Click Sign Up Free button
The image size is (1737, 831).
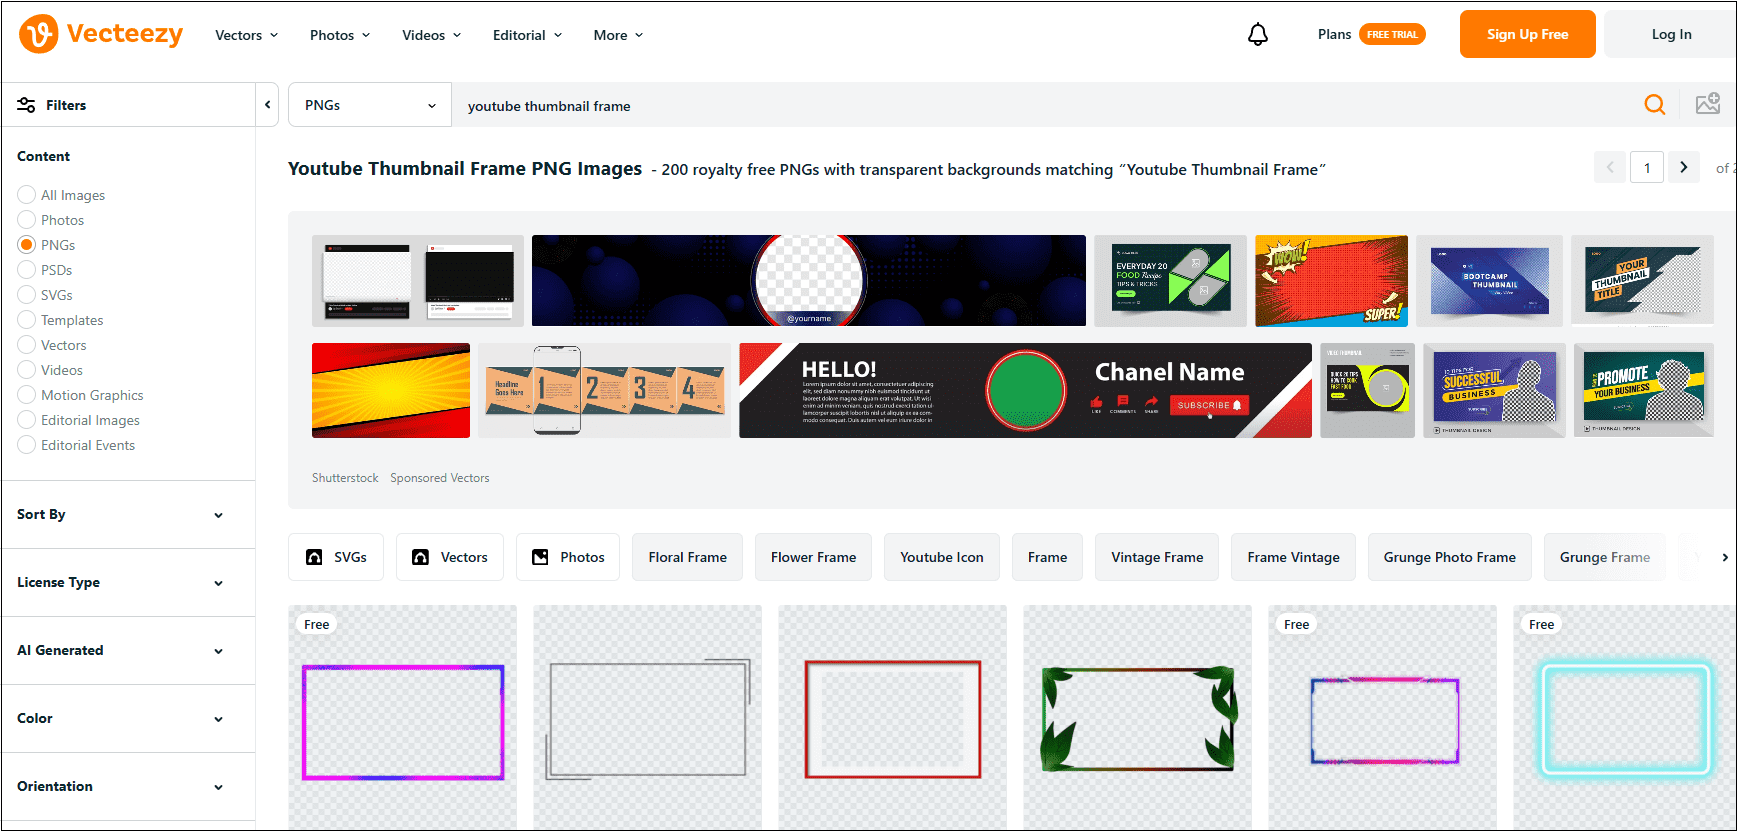(x=1527, y=34)
